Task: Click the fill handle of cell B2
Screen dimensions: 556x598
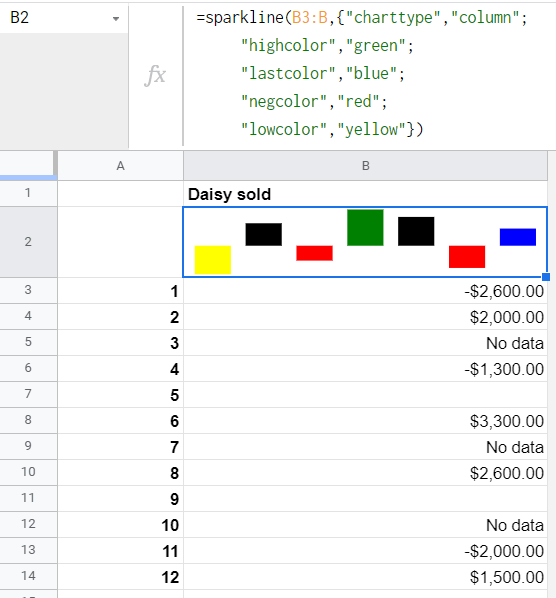Action: pyautogui.click(x=546, y=277)
